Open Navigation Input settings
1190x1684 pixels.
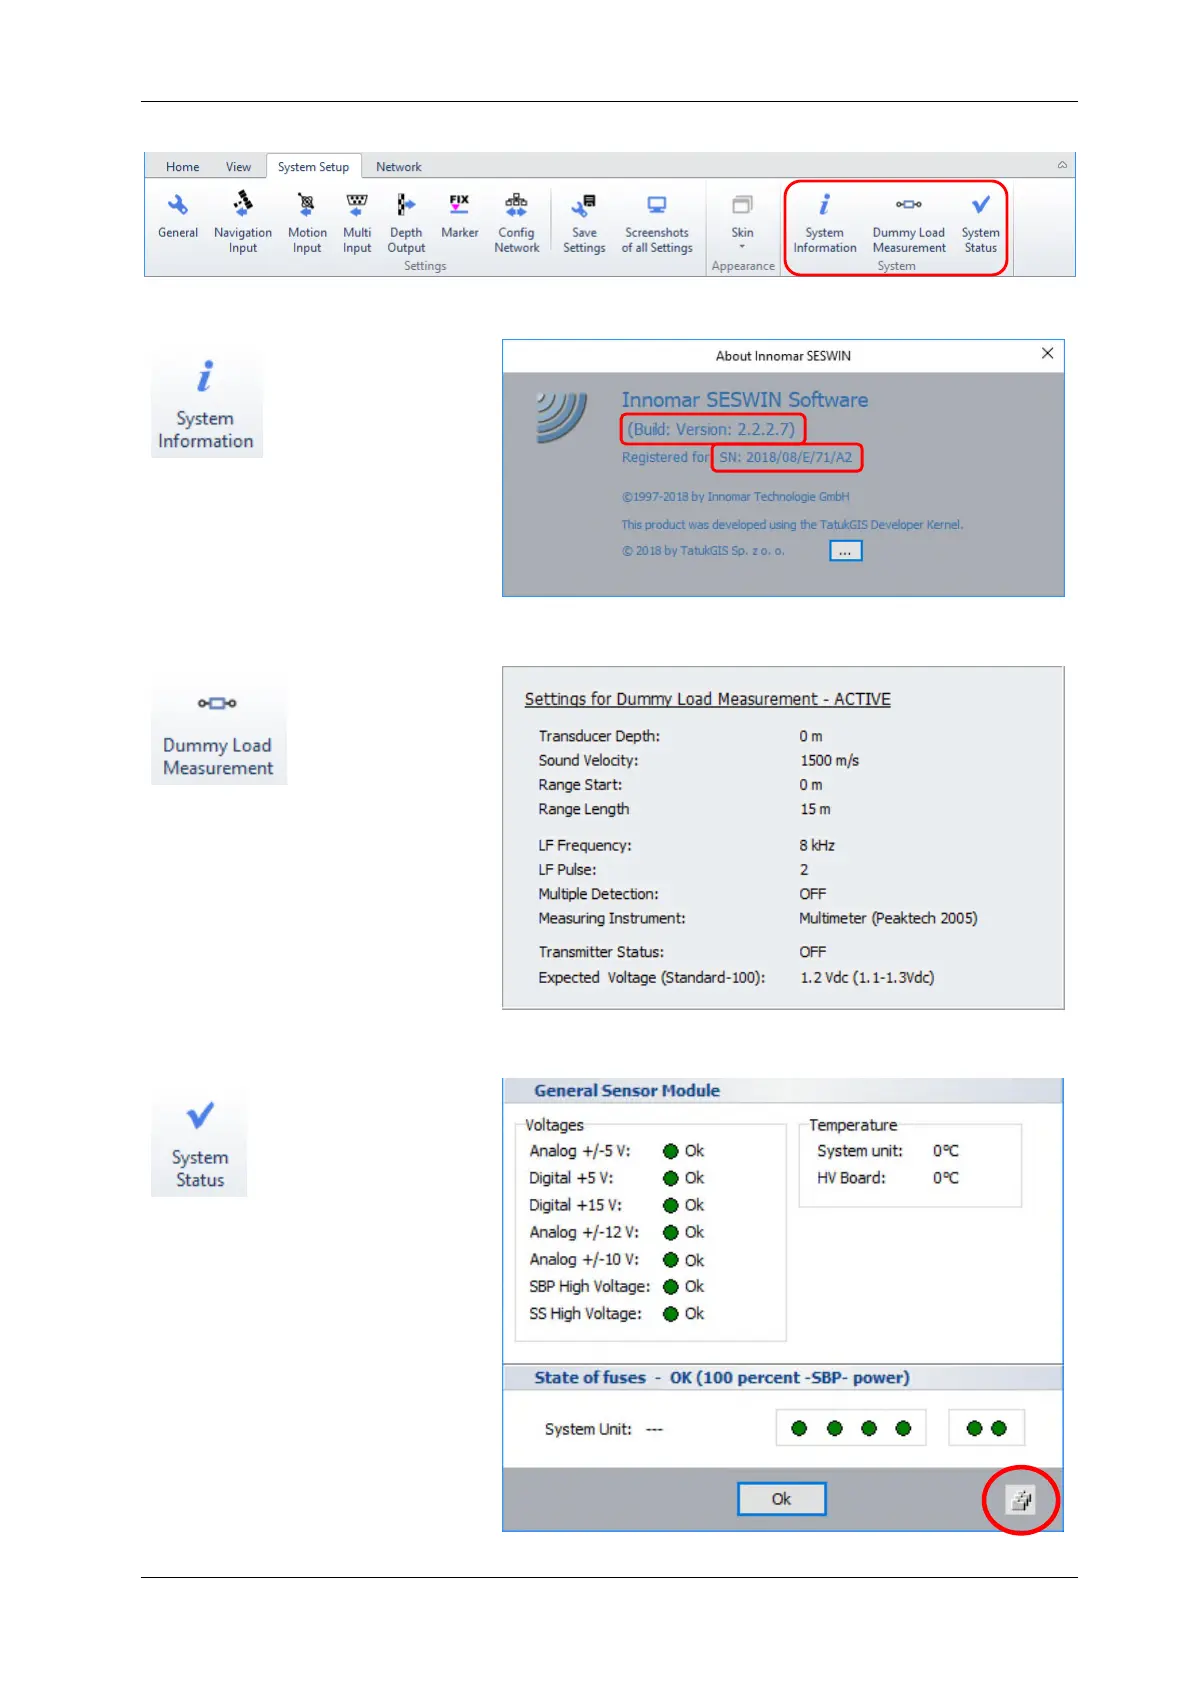tap(243, 223)
